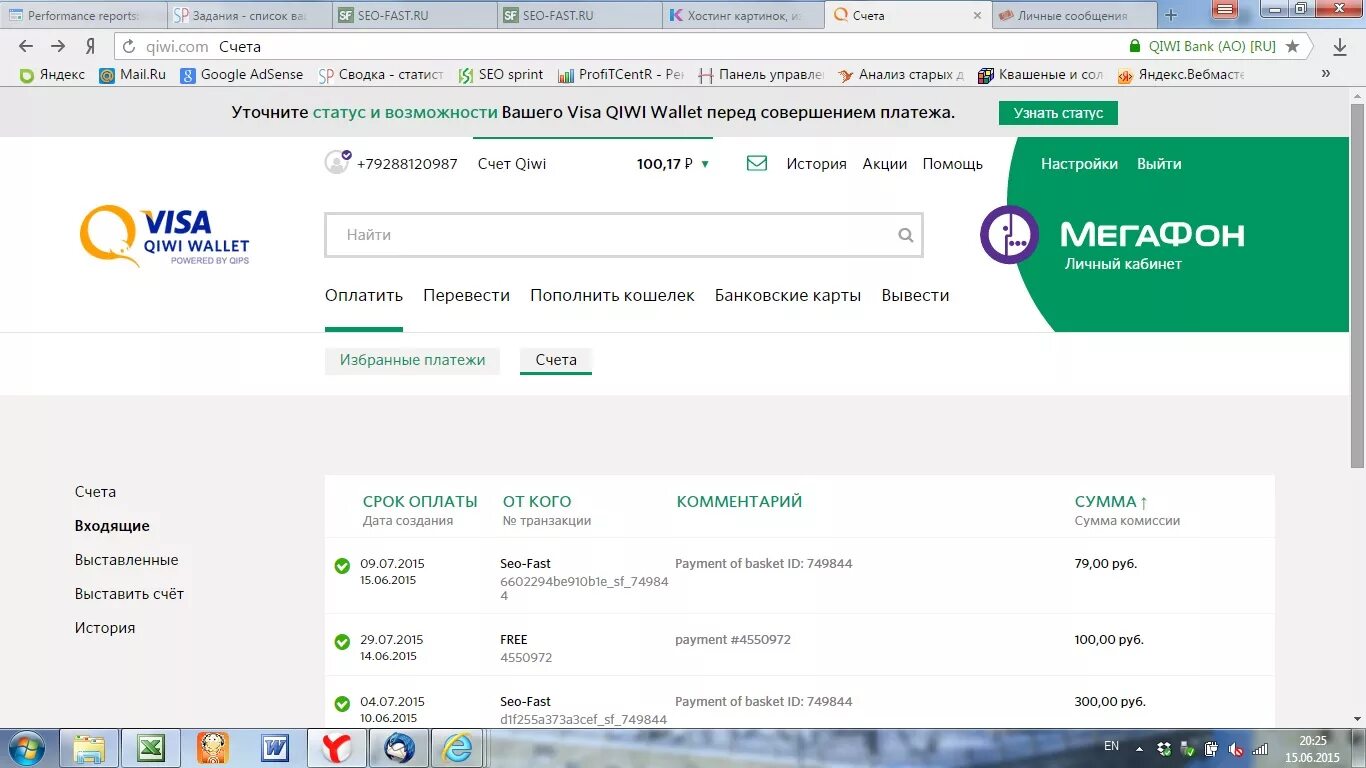
Task: Open the Оплатить menu section
Action: [x=364, y=295]
